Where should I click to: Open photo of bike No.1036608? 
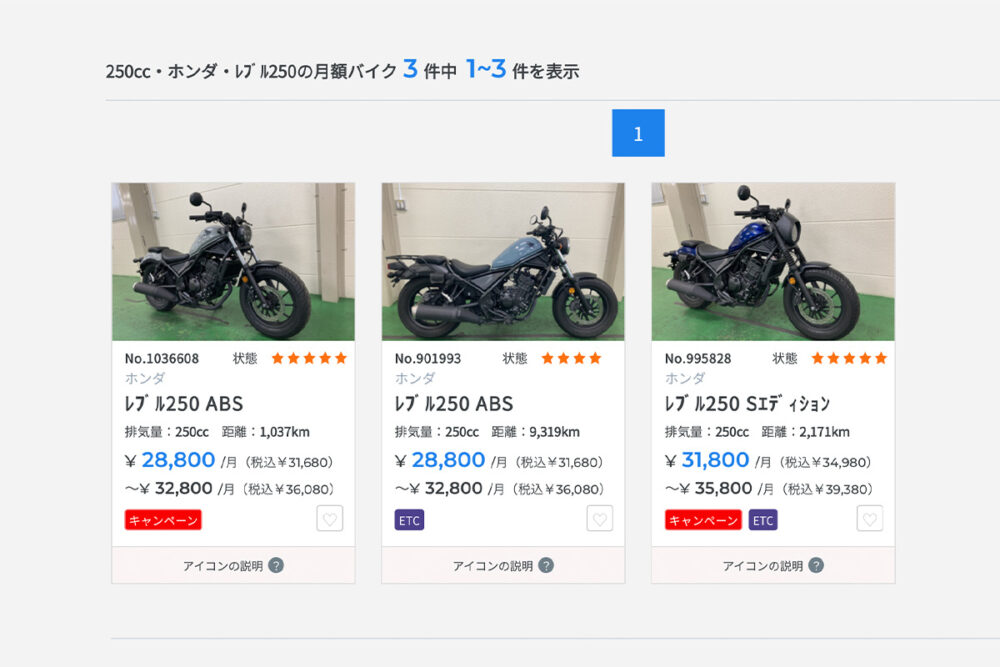pos(233,261)
